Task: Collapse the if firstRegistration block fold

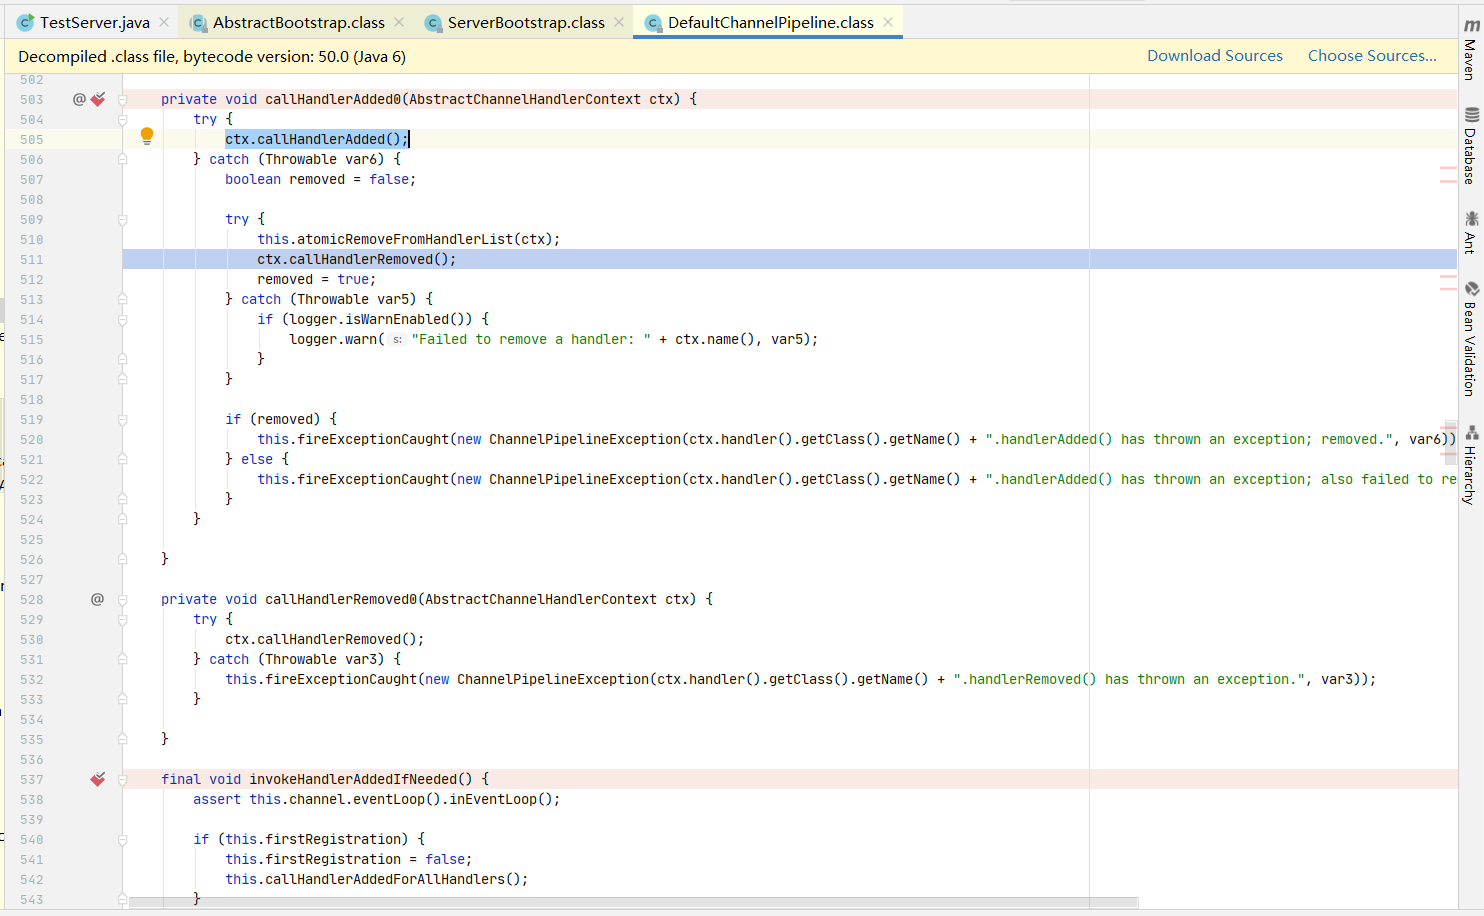Action: tap(123, 839)
